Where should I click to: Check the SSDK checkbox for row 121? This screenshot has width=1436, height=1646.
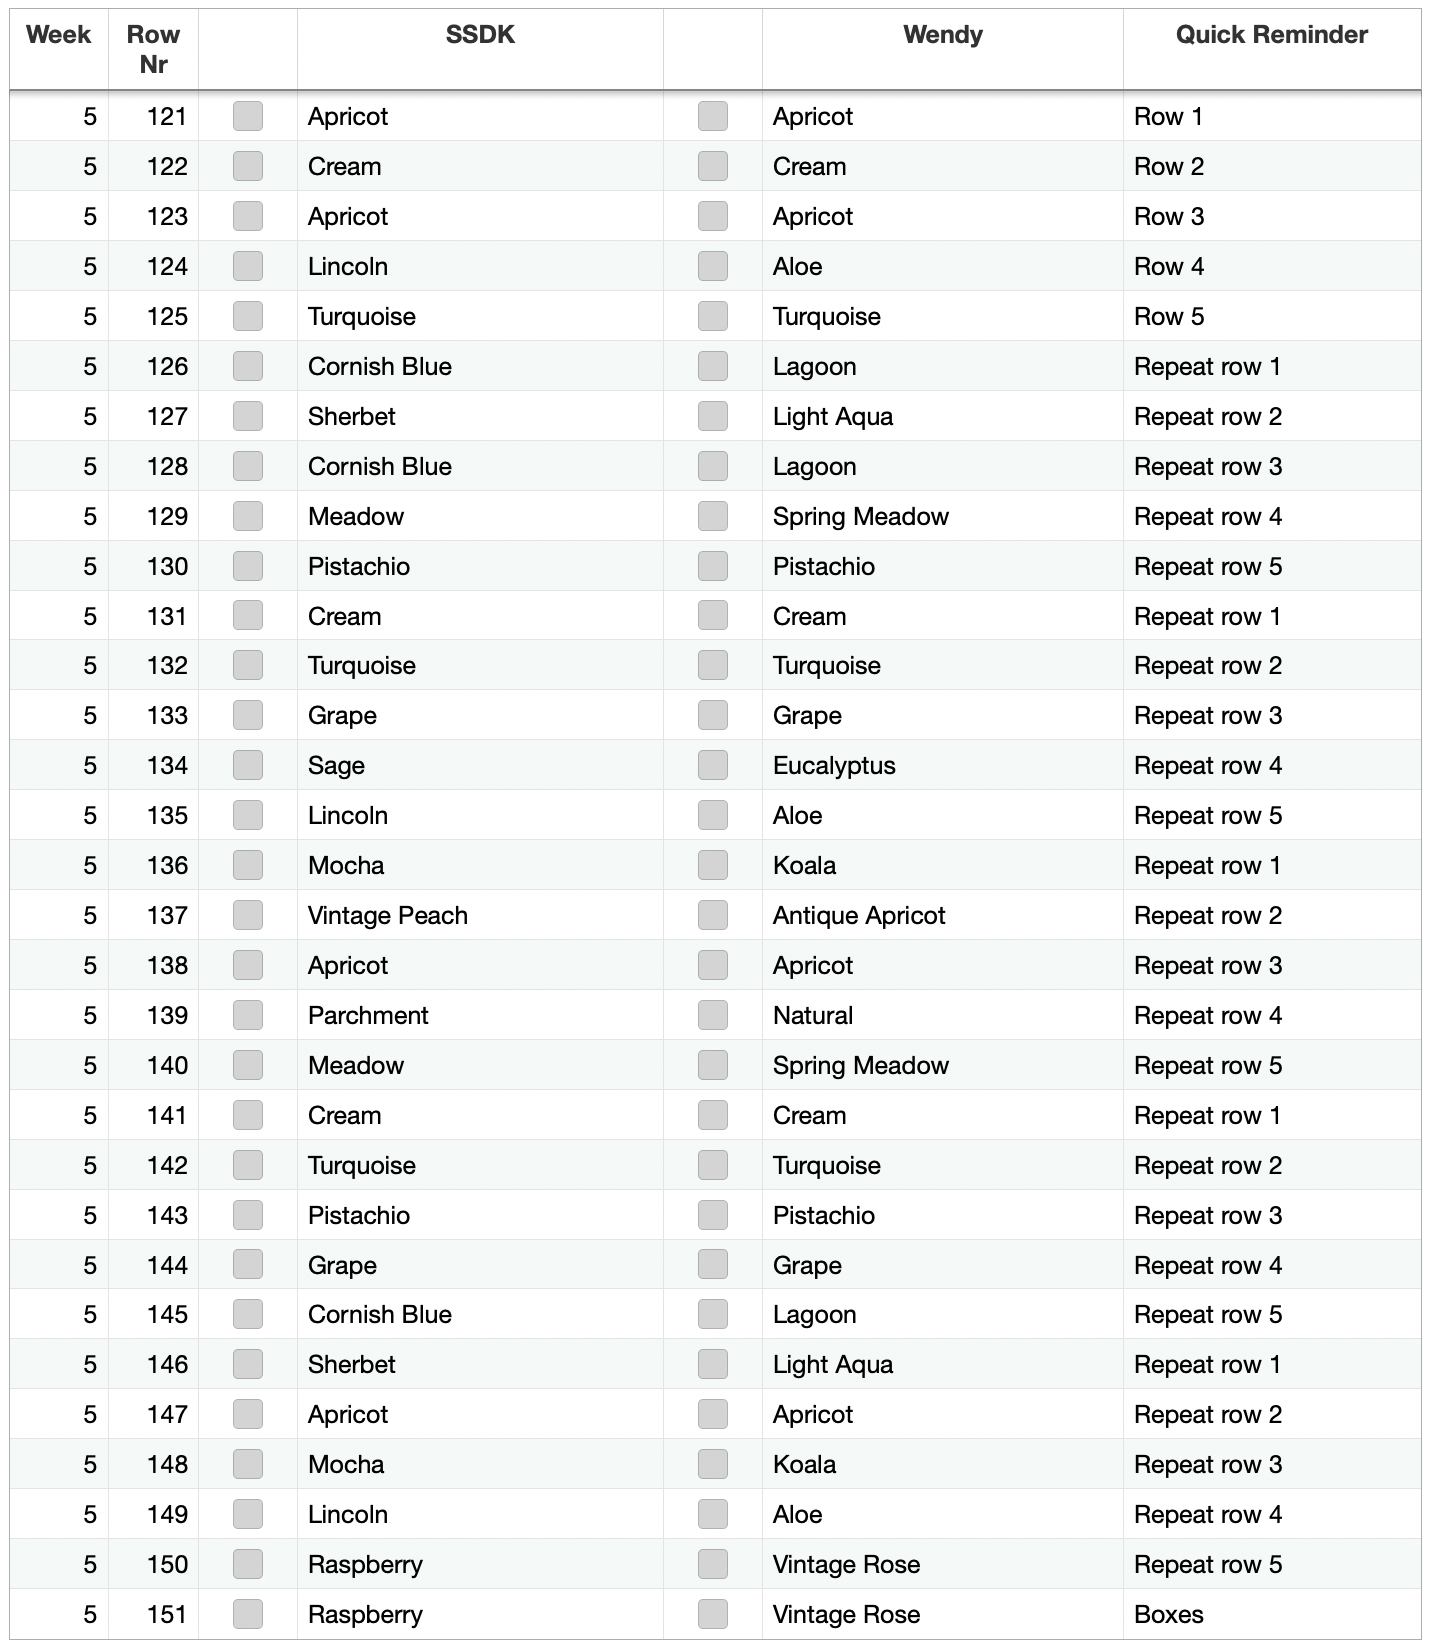(248, 116)
